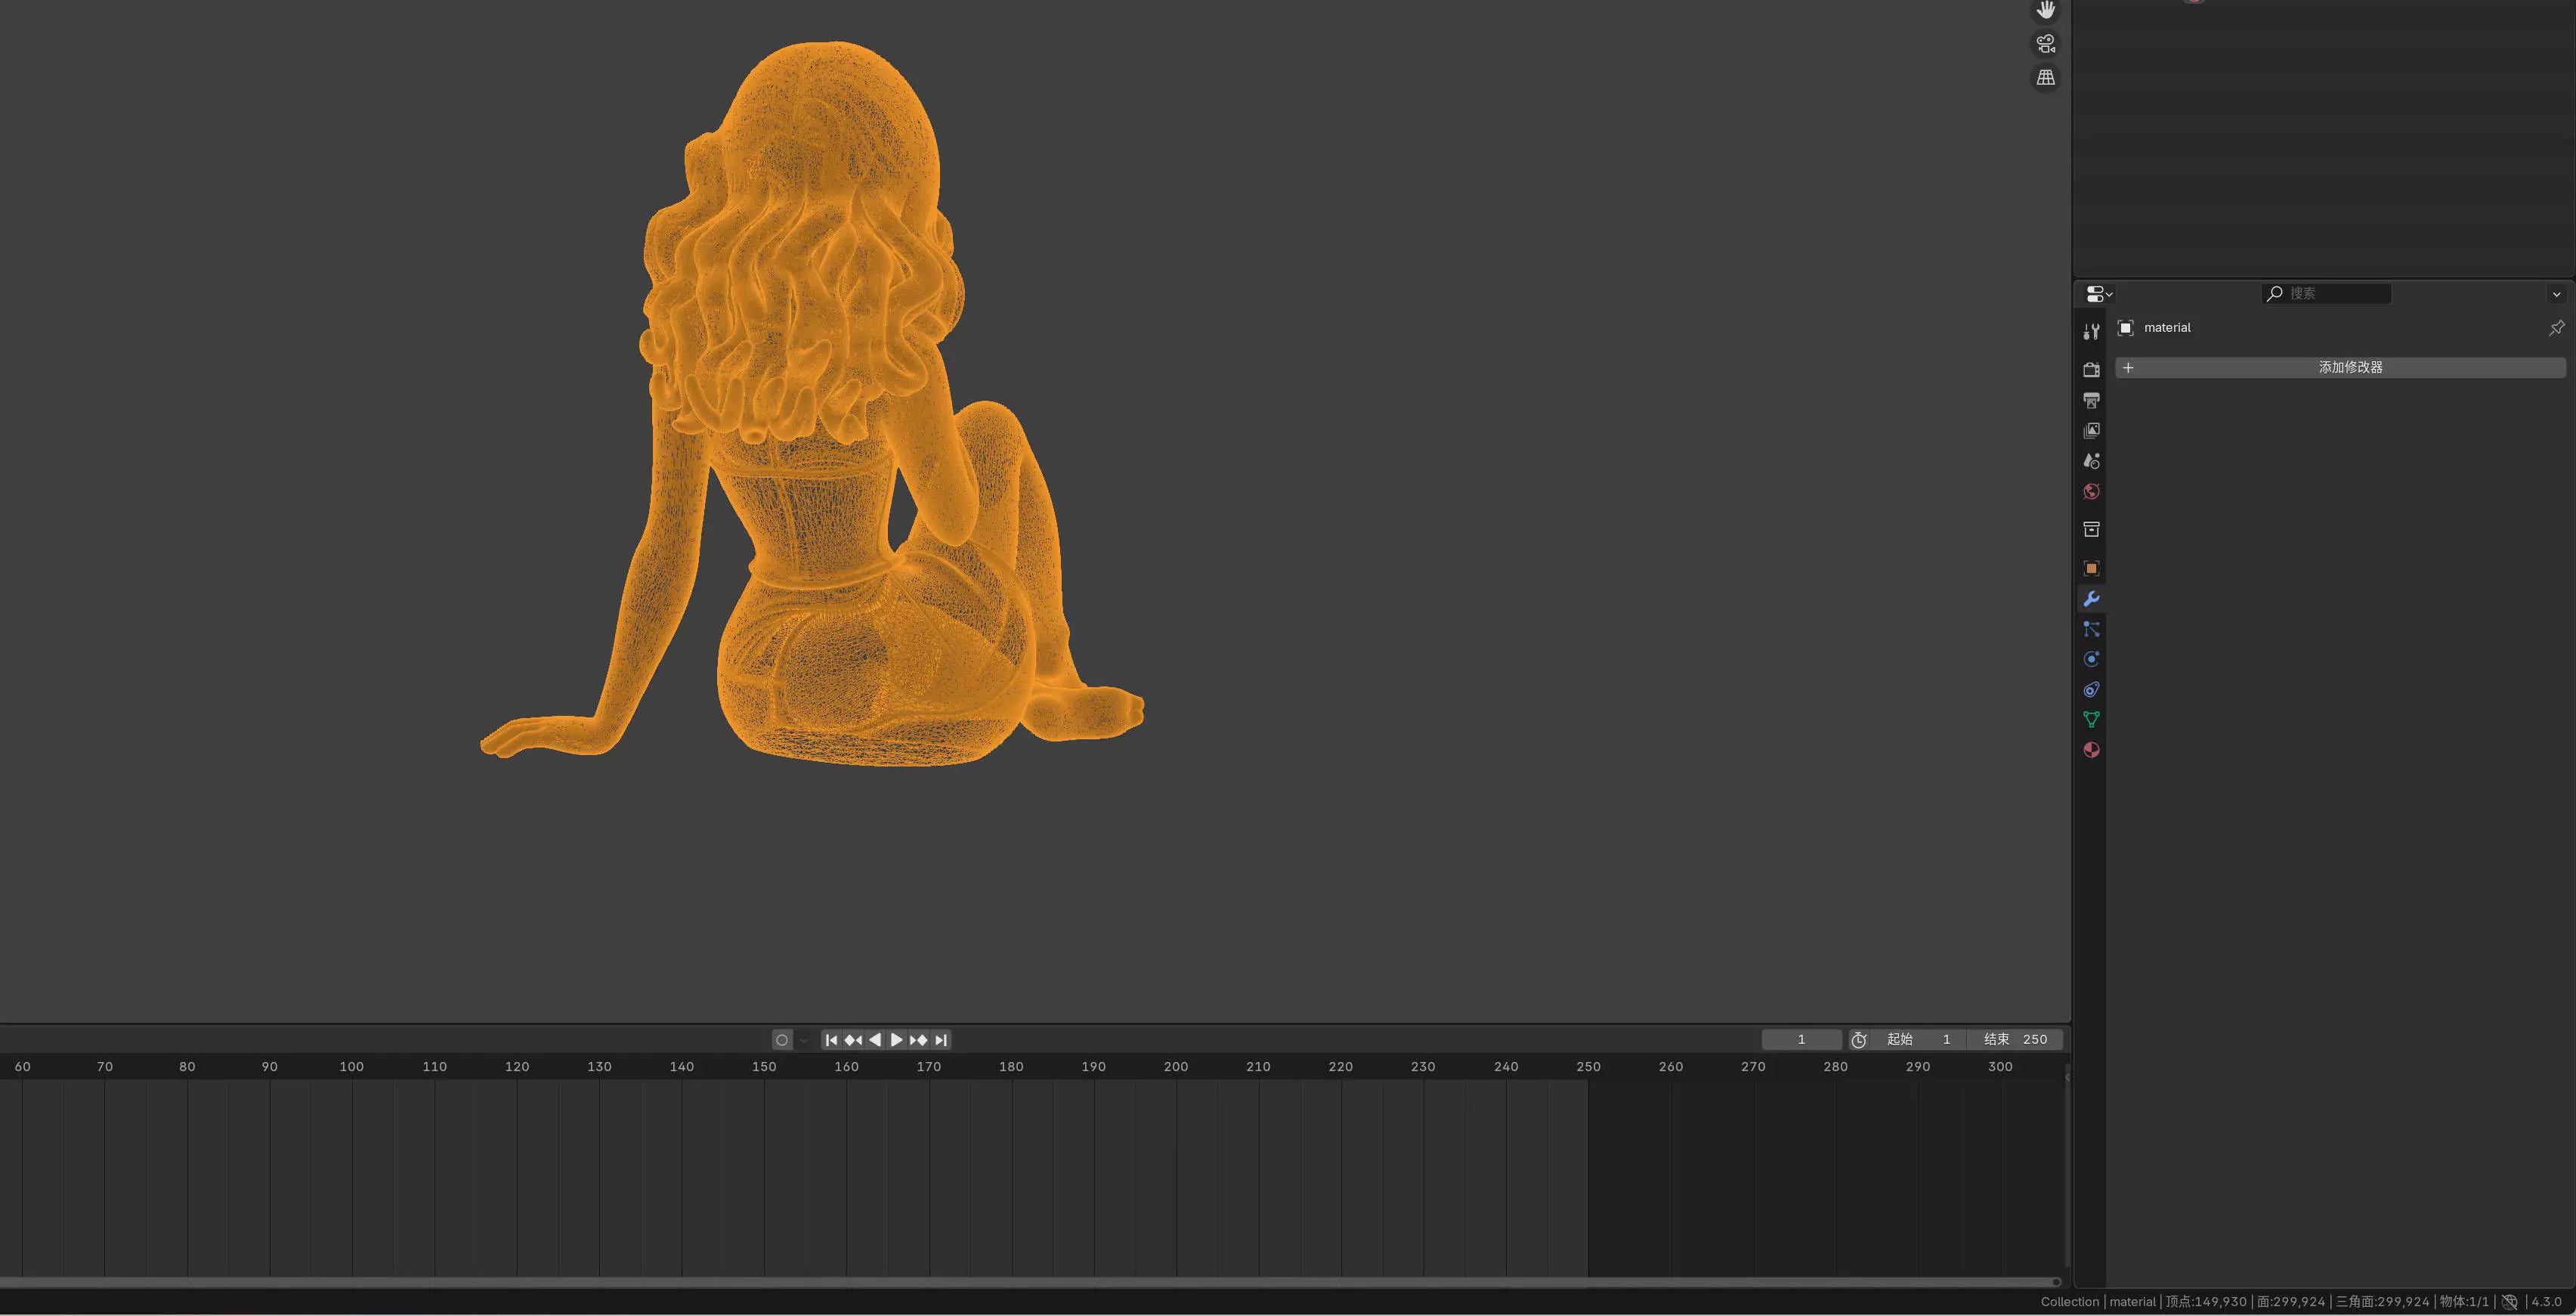Click the material object name label
The image size is (2576, 1316).
pyautogui.click(x=2167, y=328)
